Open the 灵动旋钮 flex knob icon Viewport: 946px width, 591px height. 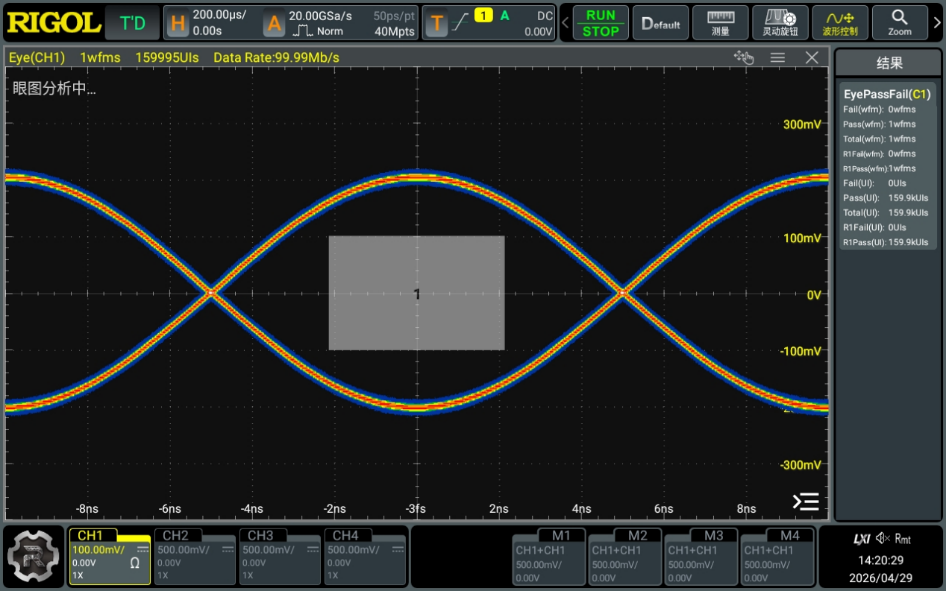[x=780, y=23]
